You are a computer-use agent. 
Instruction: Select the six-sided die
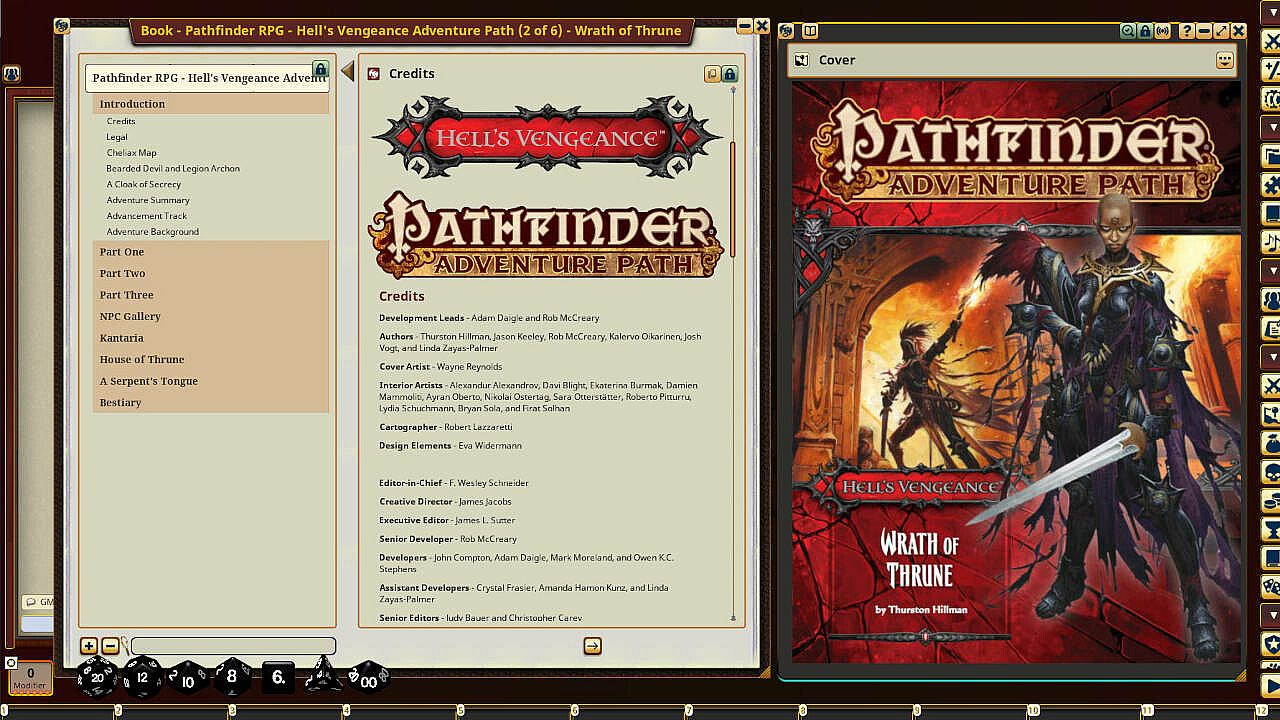(x=278, y=678)
